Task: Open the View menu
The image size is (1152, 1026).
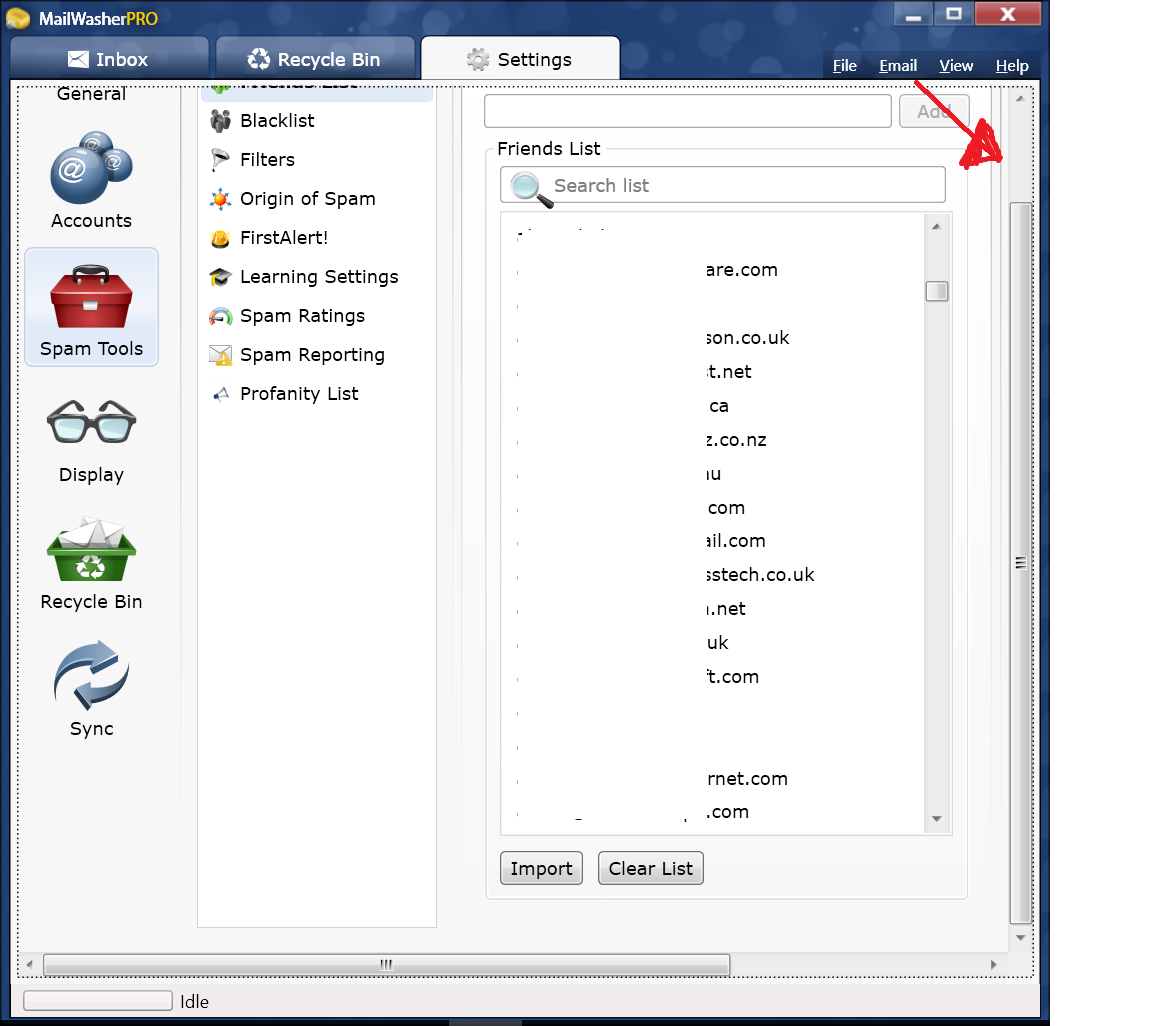Action: [956, 65]
